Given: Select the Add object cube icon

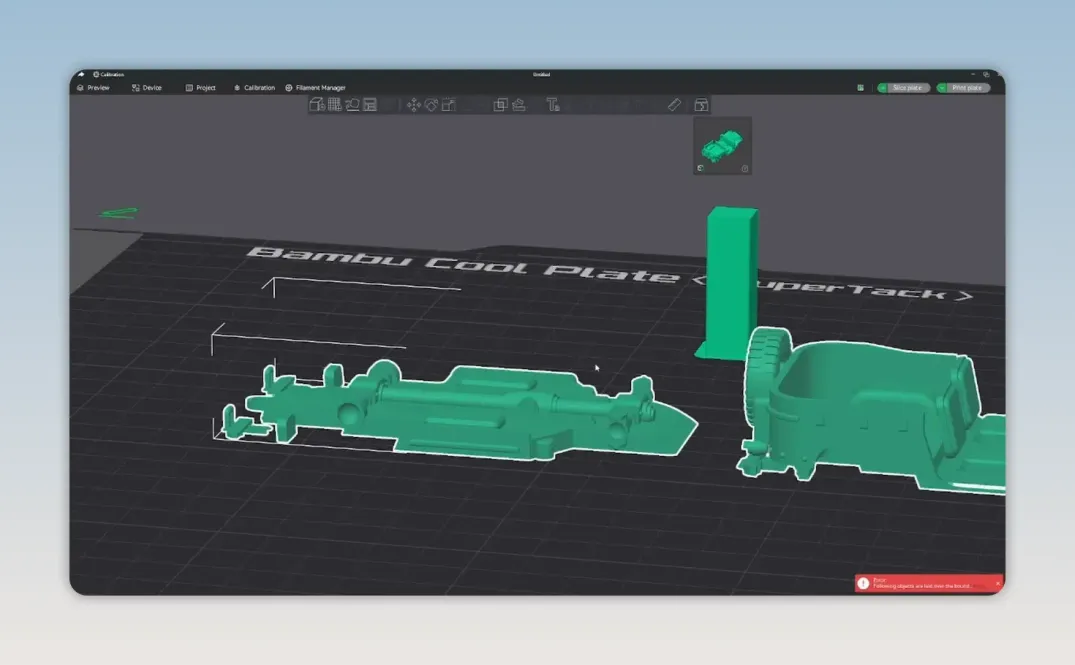Looking at the screenshot, I should (x=316, y=104).
